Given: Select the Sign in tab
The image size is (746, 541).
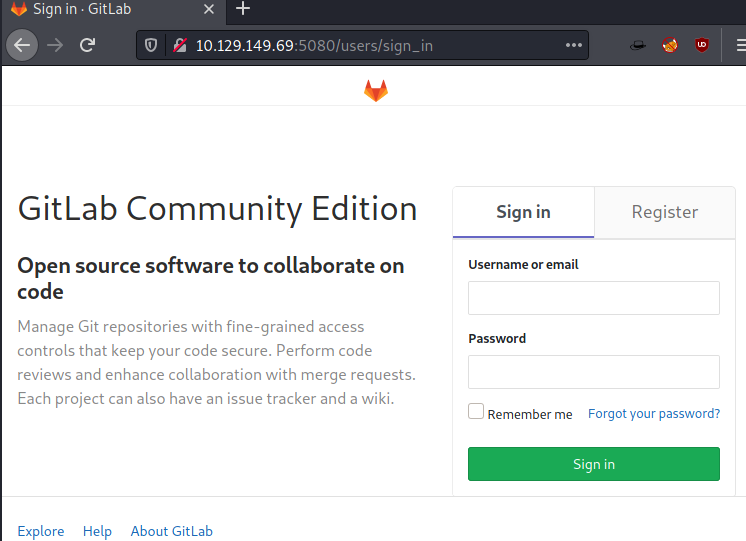Looking at the screenshot, I should pyautogui.click(x=523, y=212).
